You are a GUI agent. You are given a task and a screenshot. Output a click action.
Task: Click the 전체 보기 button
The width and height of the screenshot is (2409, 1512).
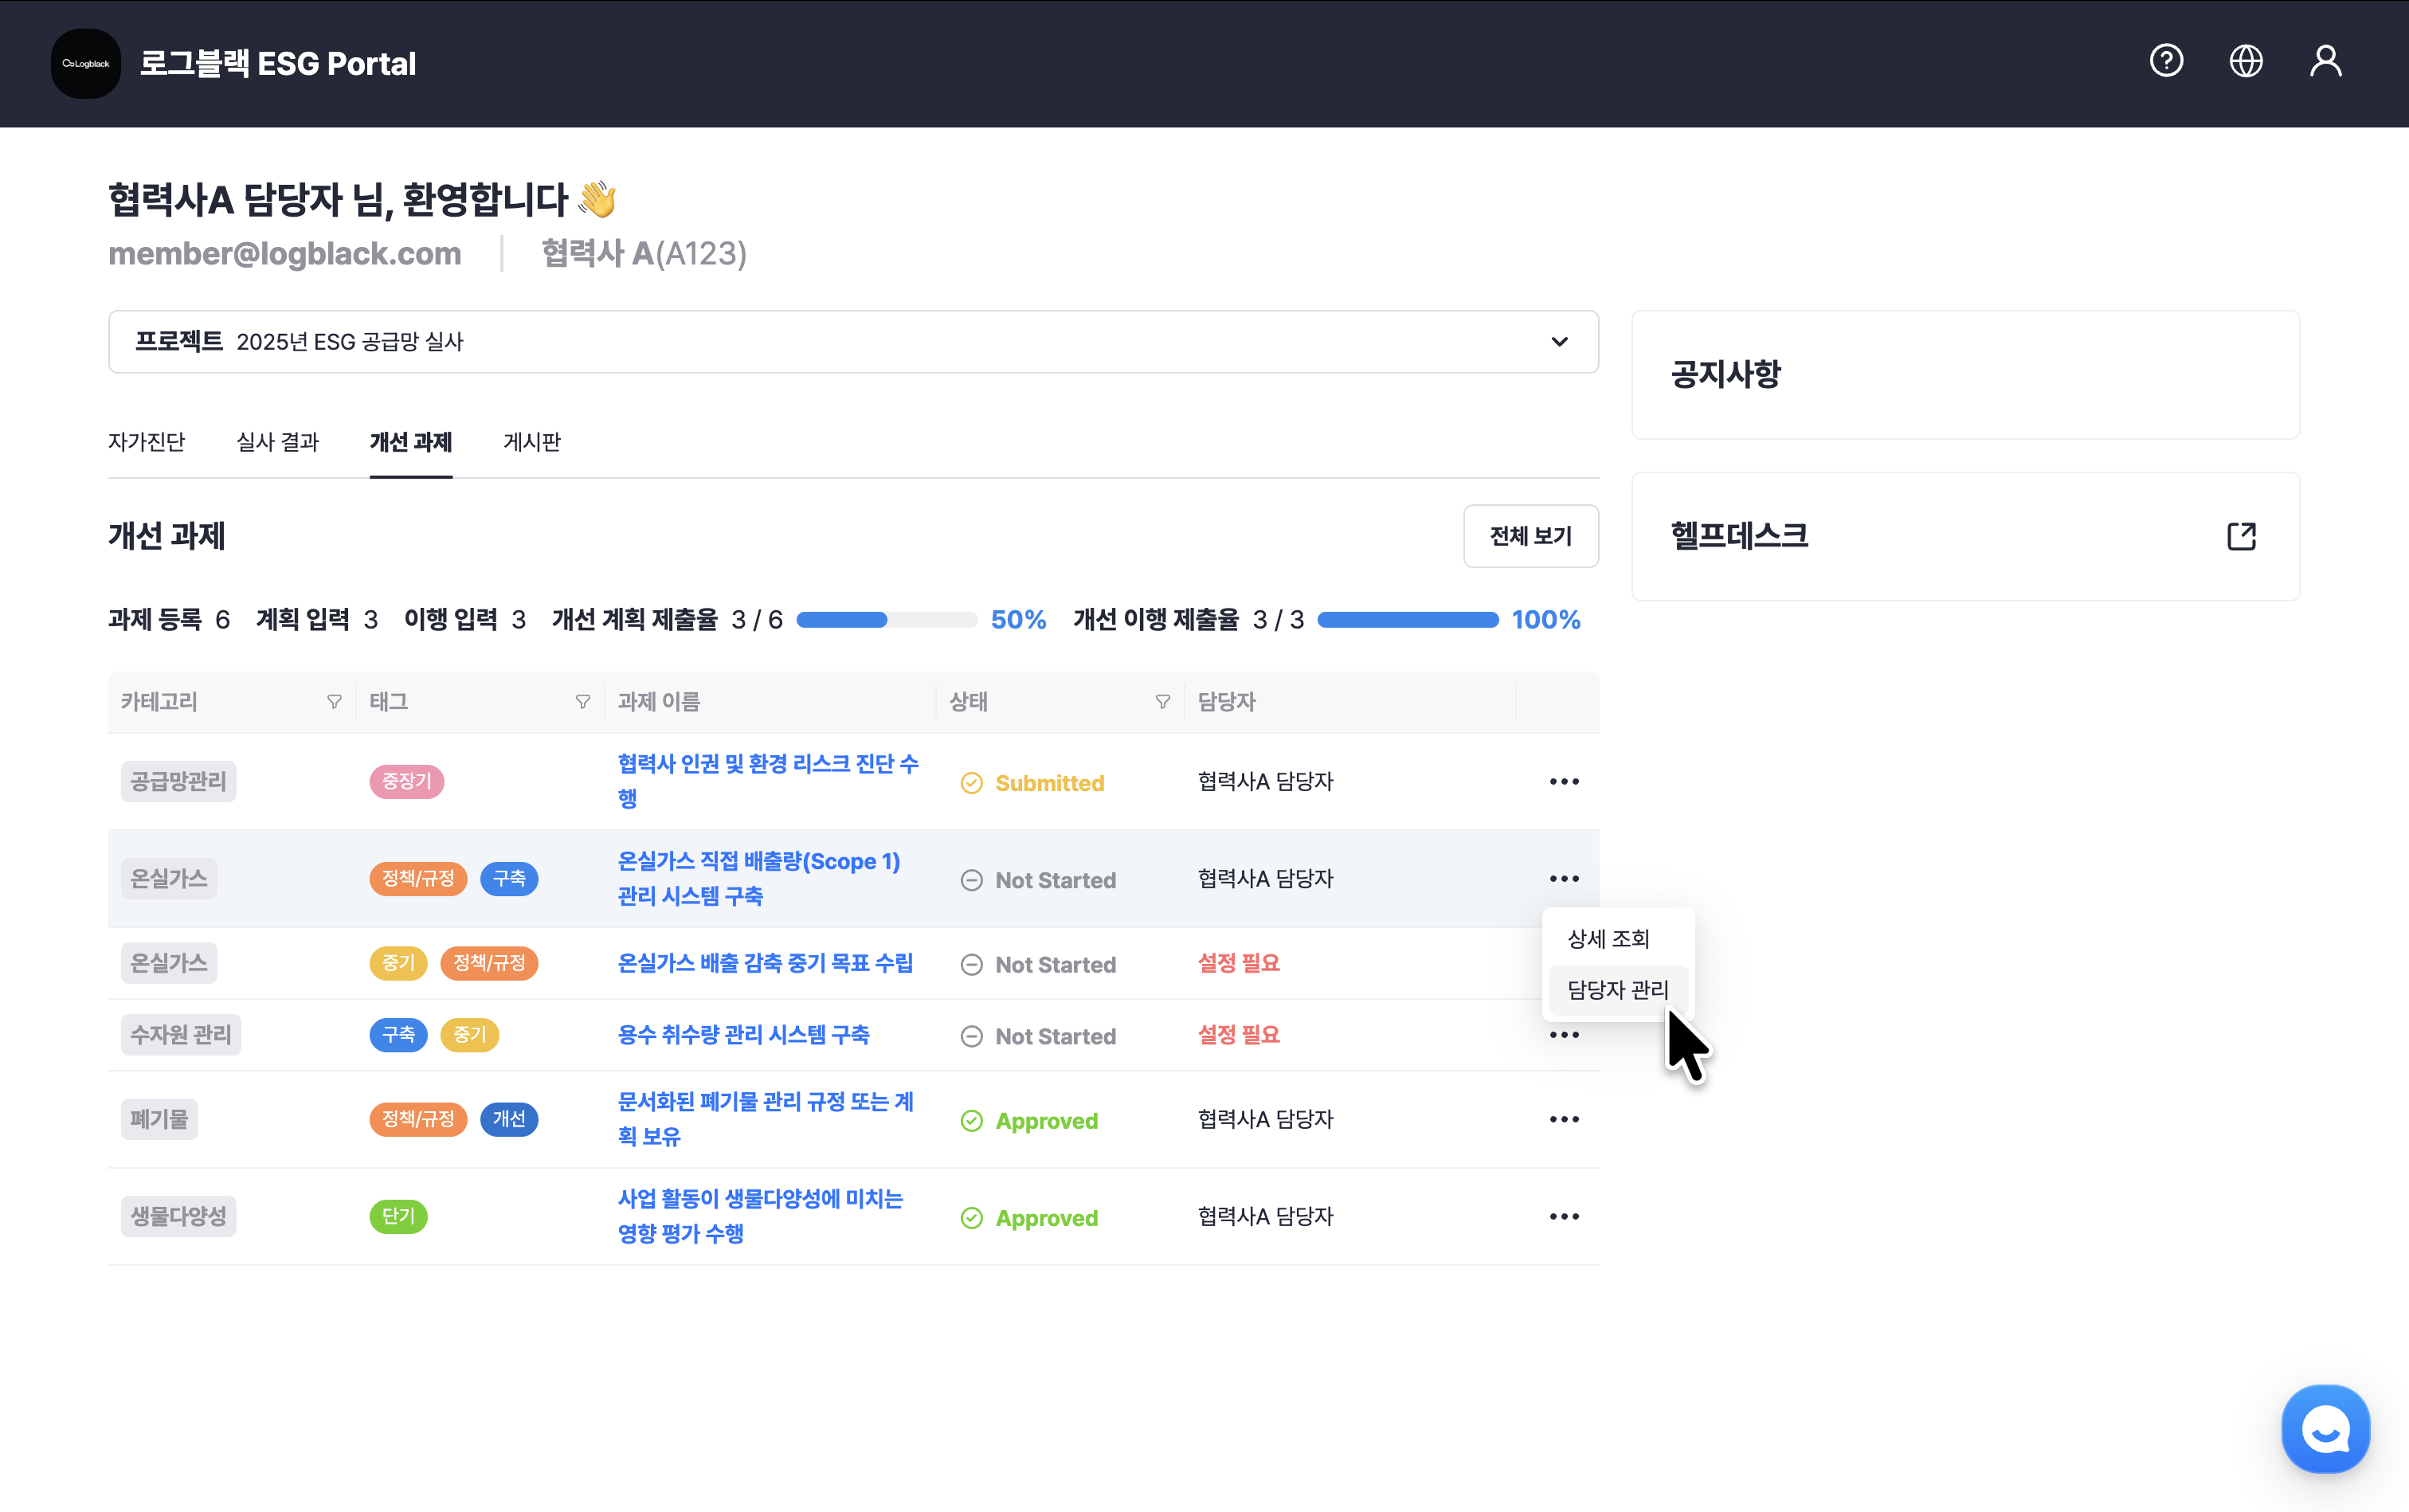click(x=1530, y=536)
